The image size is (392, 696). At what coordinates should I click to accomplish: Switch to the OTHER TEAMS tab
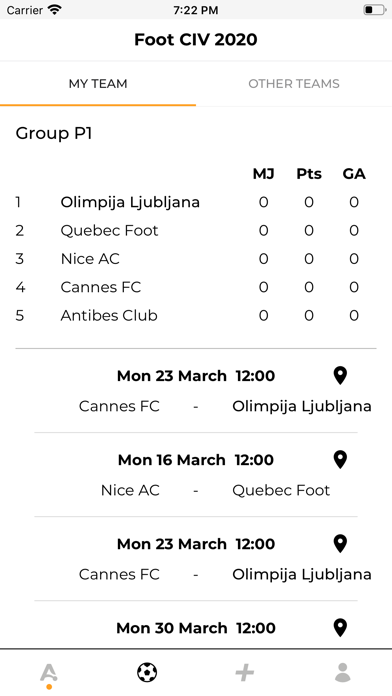(294, 83)
